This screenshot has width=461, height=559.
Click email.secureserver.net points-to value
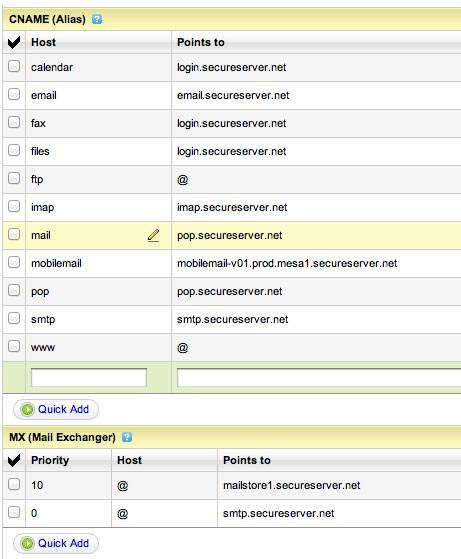[233, 95]
